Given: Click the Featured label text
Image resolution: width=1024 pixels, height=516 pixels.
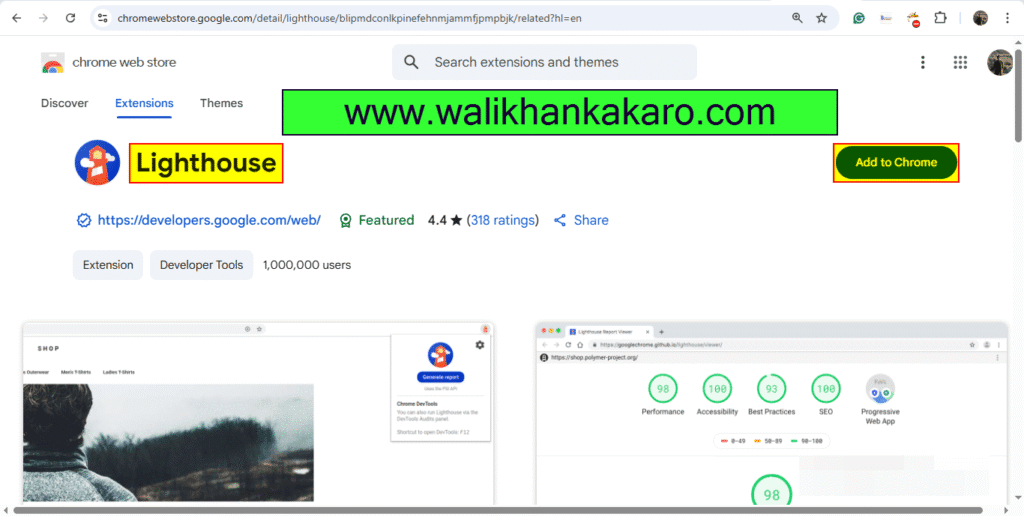Looking at the screenshot, I should 387,220.
